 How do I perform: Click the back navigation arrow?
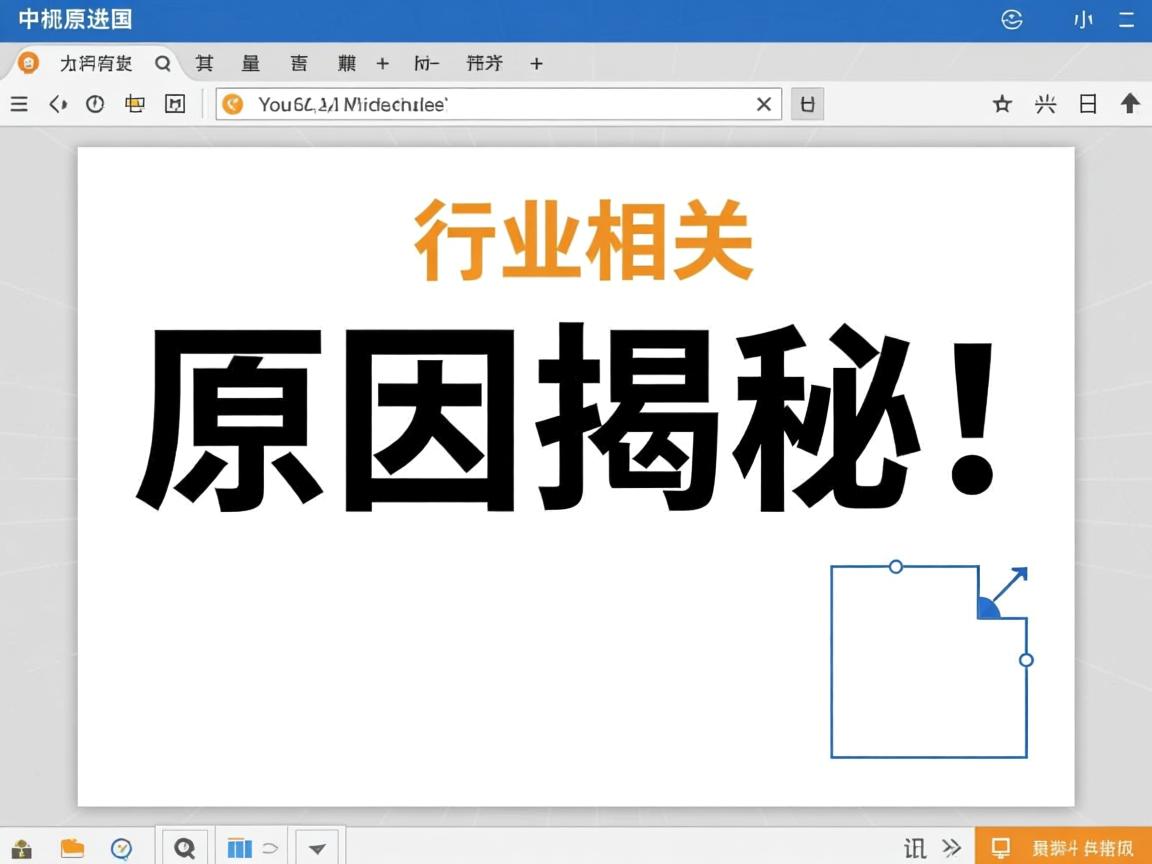pyautogui.click(x=57, y=103)
